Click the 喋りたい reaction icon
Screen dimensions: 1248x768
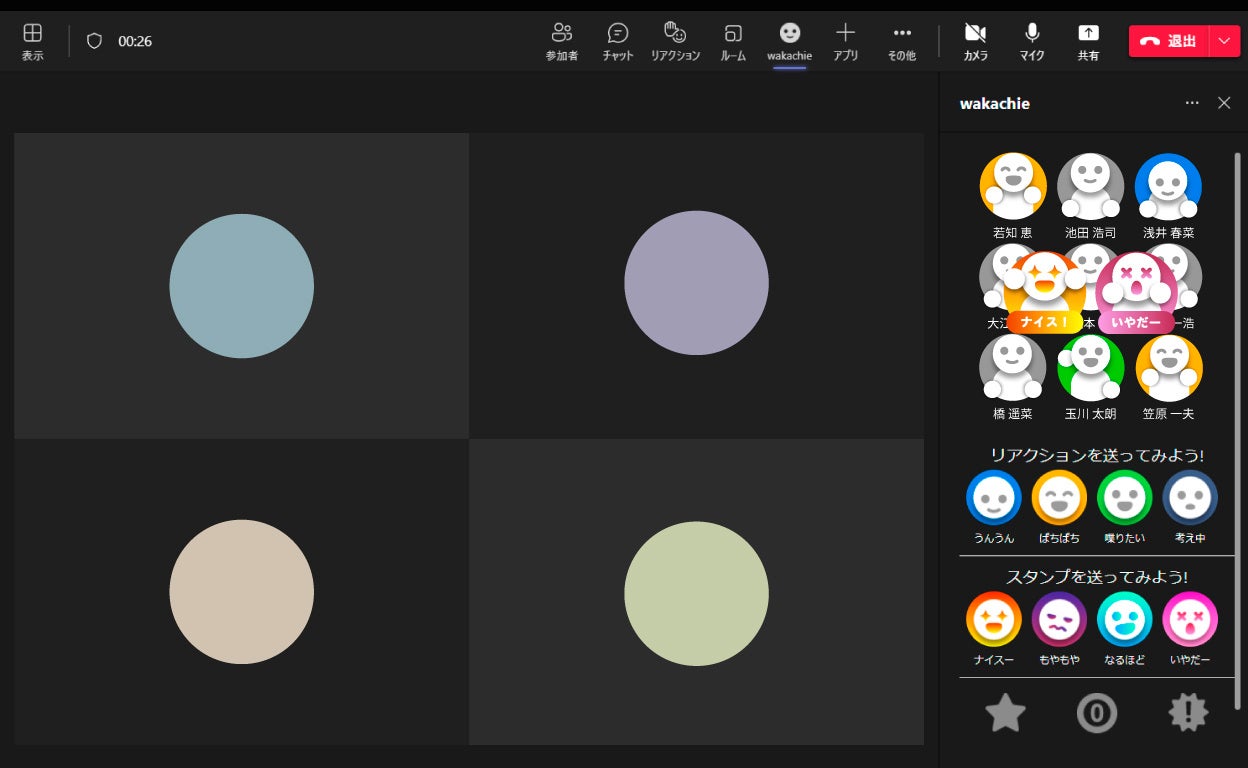1124,498
